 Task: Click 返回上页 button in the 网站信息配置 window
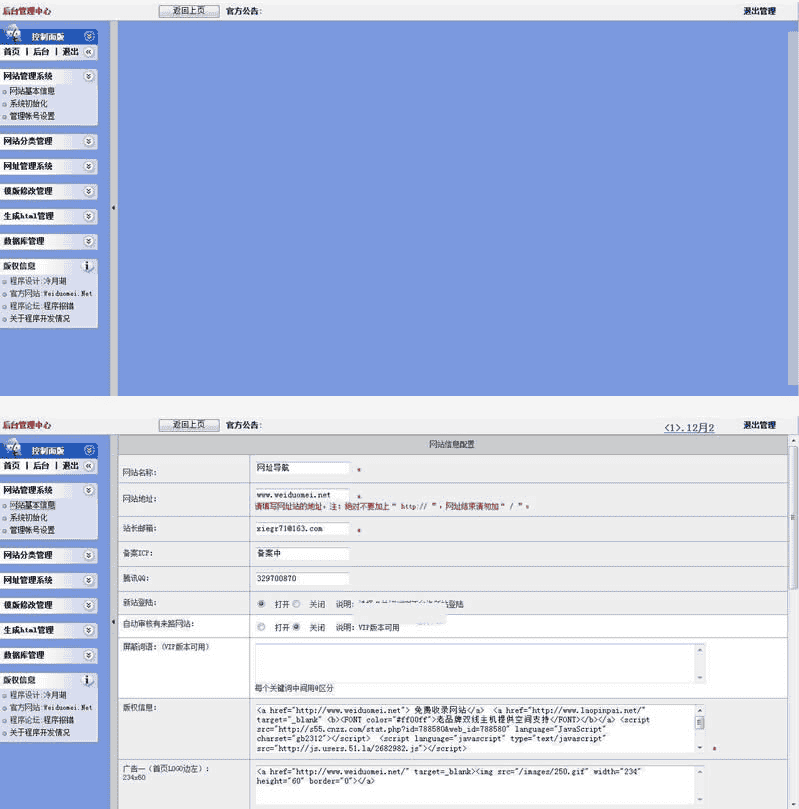click(x=189, y=425)
